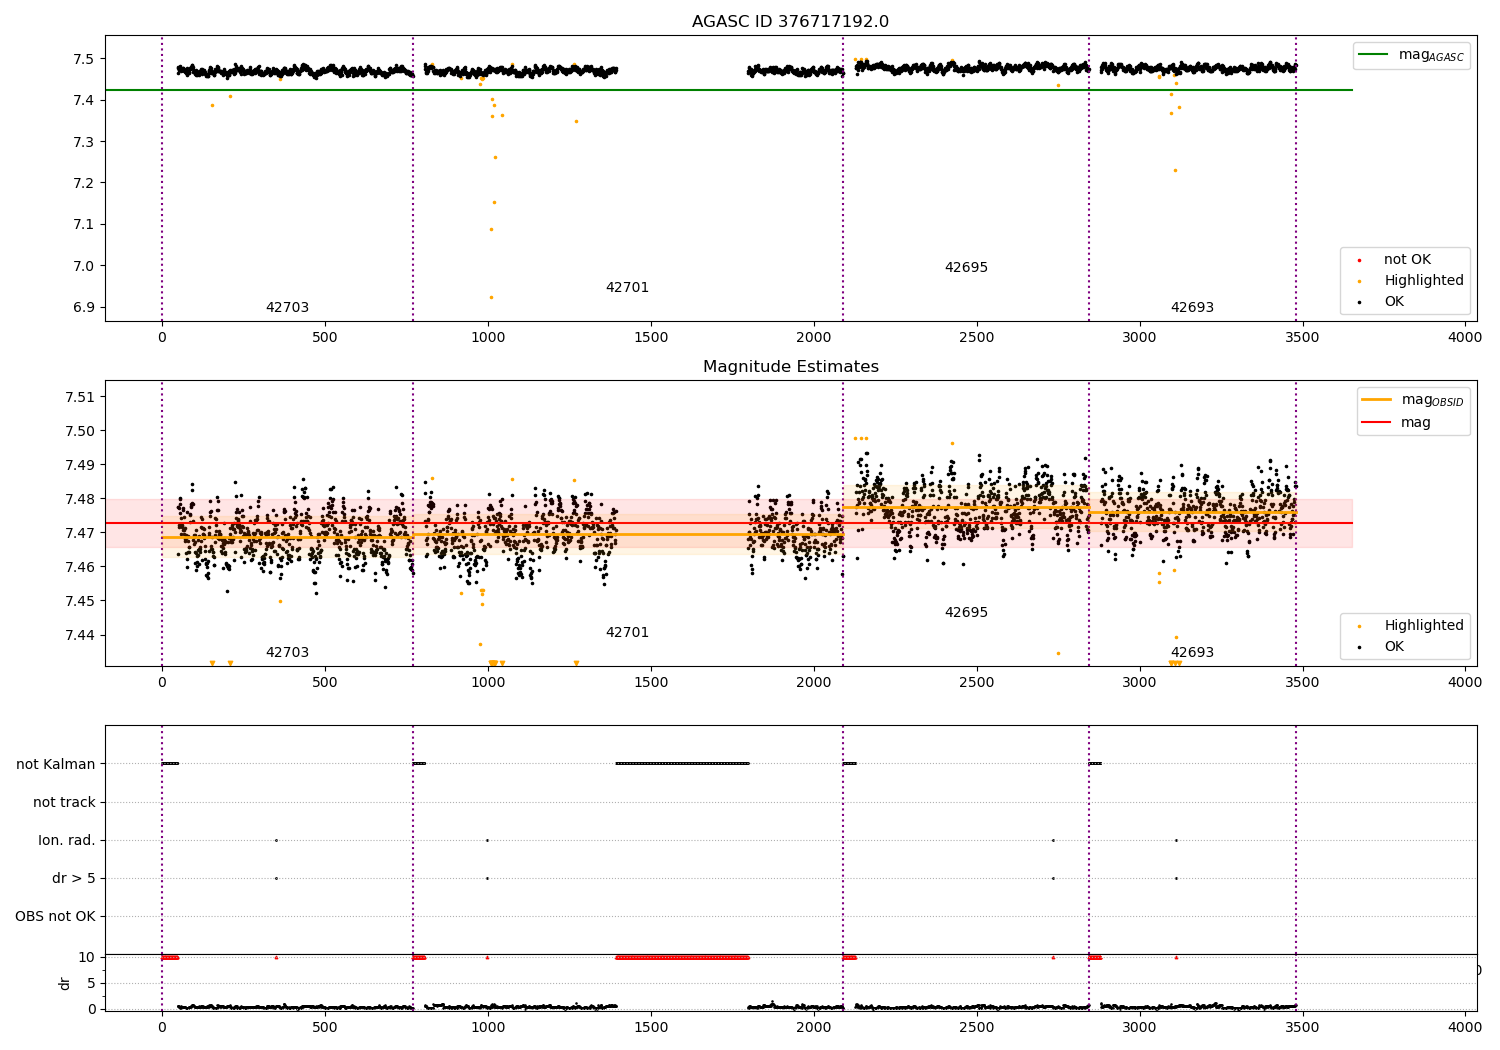Click obsid label 42701 in top plot
The width and height of the screenshot is (1500, 1050).
pyautogui.click(x=627, y=288)
